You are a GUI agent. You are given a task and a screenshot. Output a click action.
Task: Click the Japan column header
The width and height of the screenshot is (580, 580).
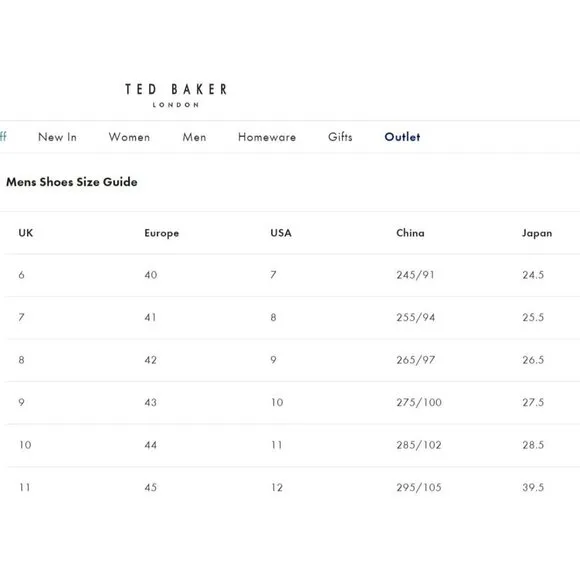[537, 233]
